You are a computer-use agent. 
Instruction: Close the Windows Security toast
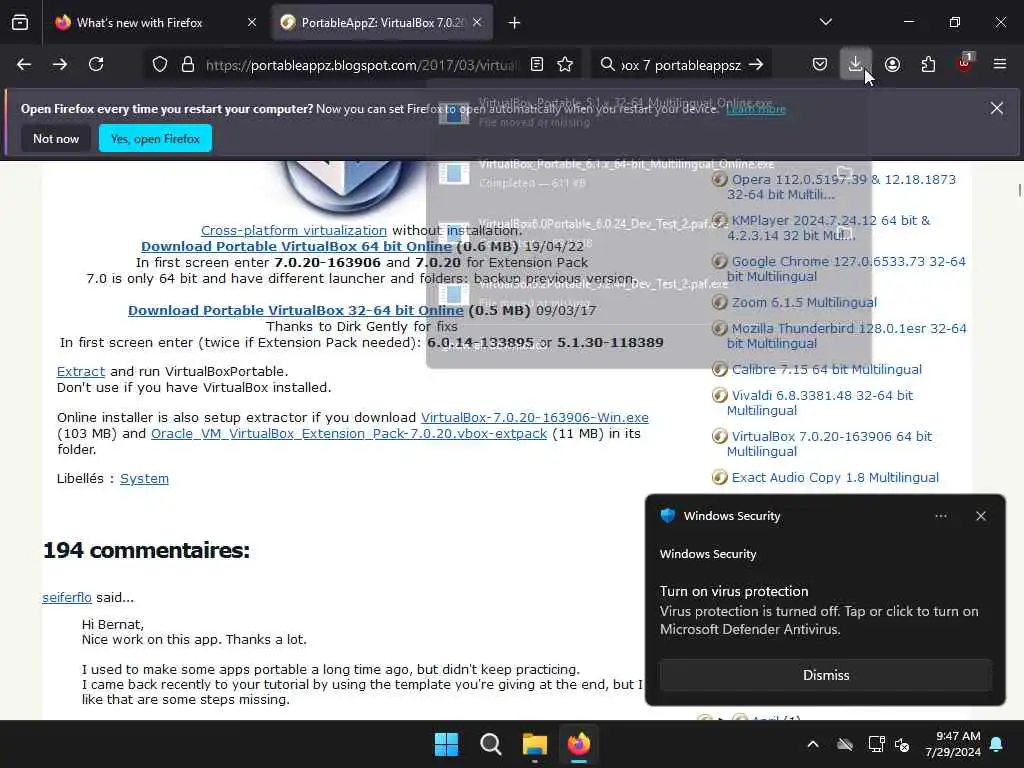(x=981, y=516)
